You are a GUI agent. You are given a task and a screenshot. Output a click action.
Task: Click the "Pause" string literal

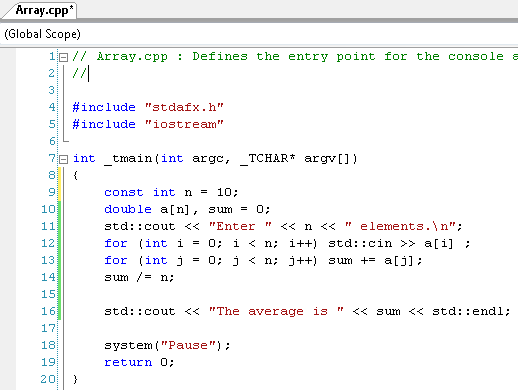pyautogui.click(x=188, y=345)
